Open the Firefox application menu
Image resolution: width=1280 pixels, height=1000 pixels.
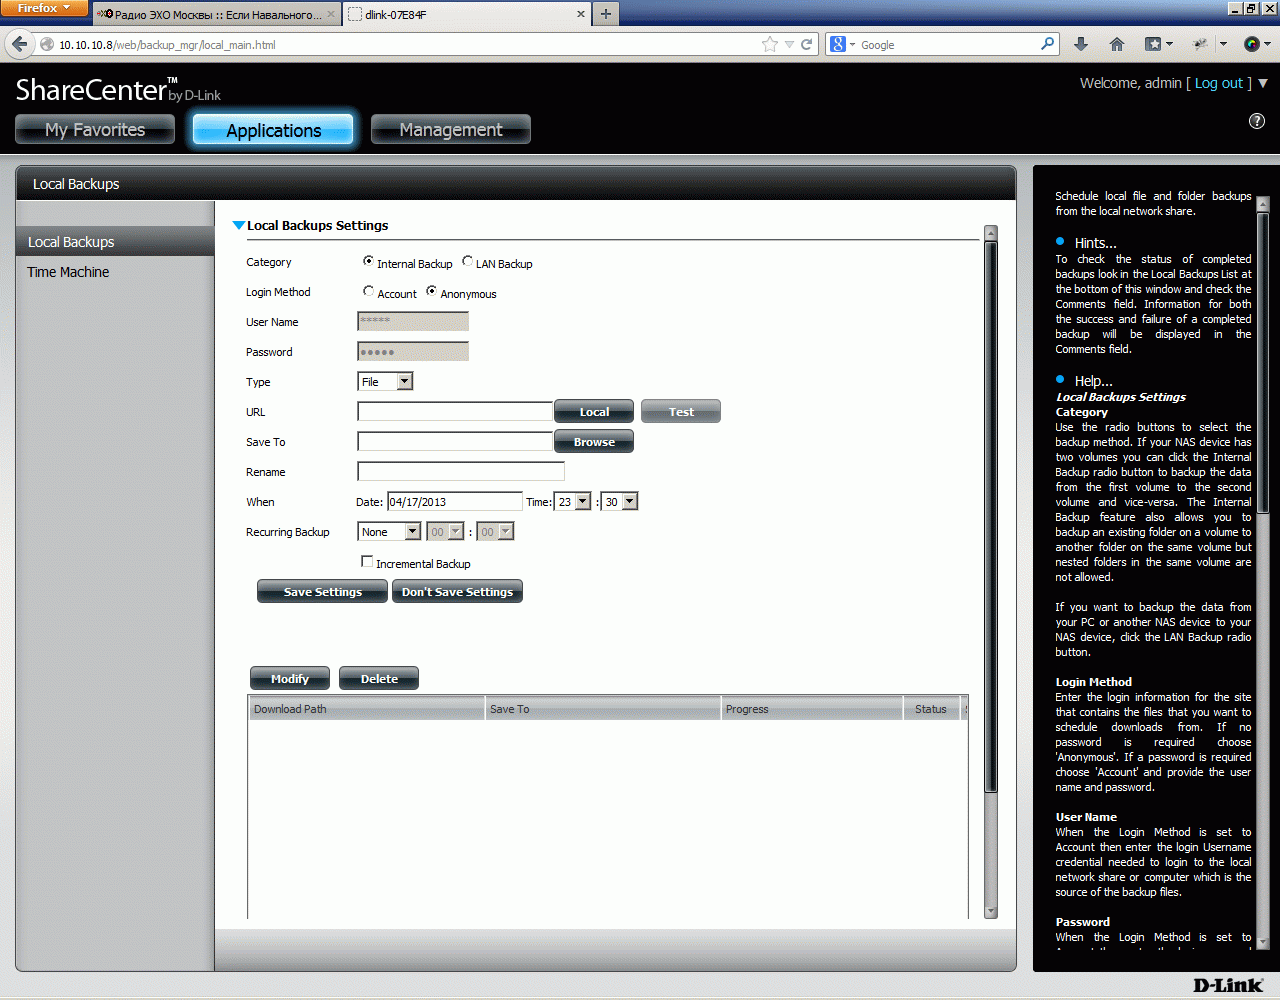(44, 8)
